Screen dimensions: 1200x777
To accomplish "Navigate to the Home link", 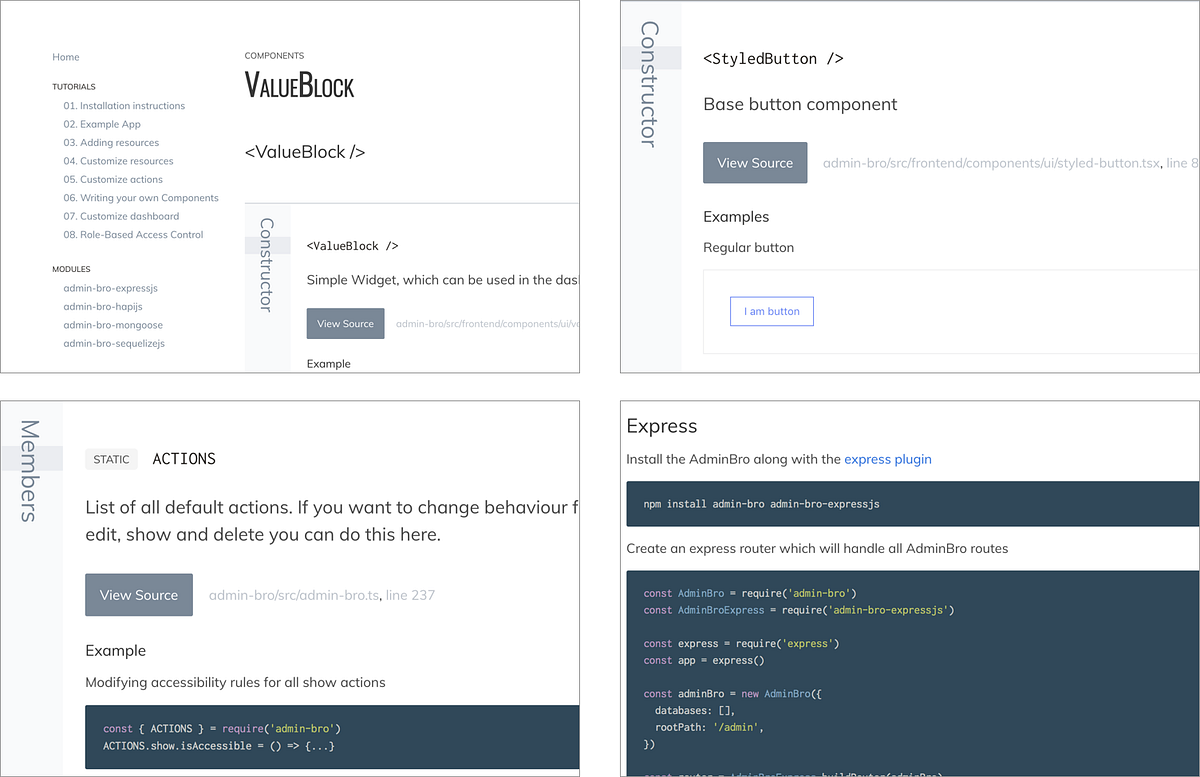I will coord(65,57).
